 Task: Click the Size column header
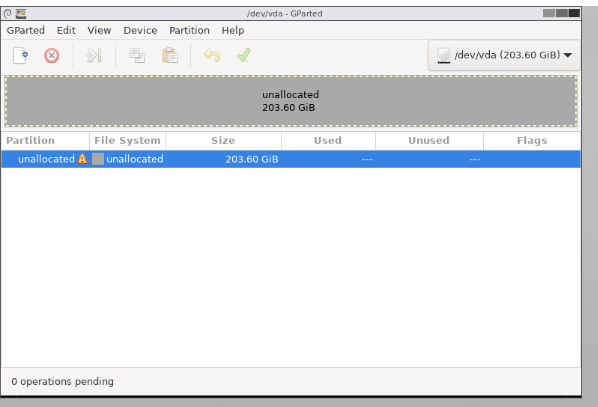(223, 140)
